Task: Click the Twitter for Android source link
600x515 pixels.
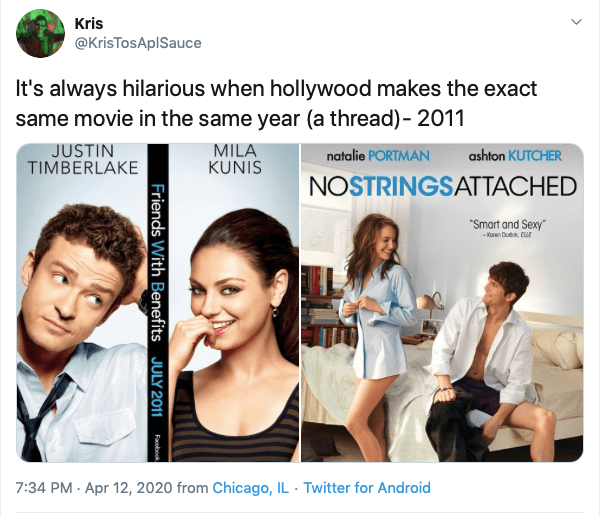Action: click(367, 488)
